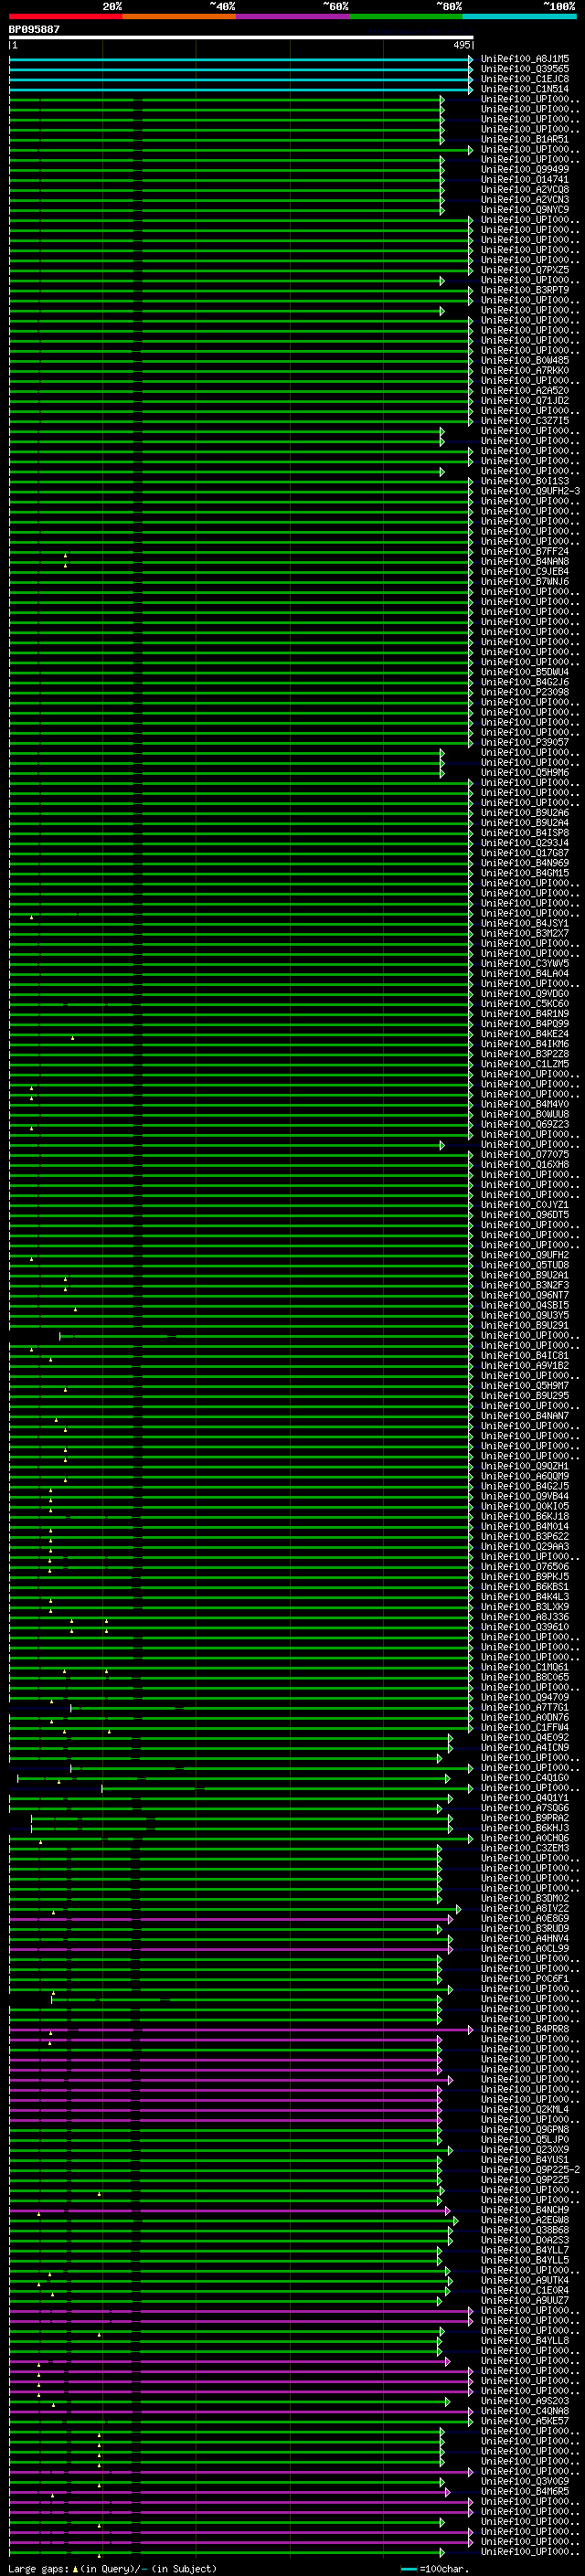Select hit label UniRef100_B4ISP8
This screenshot has width=585, height=2576.
click(x=525, y=832)
